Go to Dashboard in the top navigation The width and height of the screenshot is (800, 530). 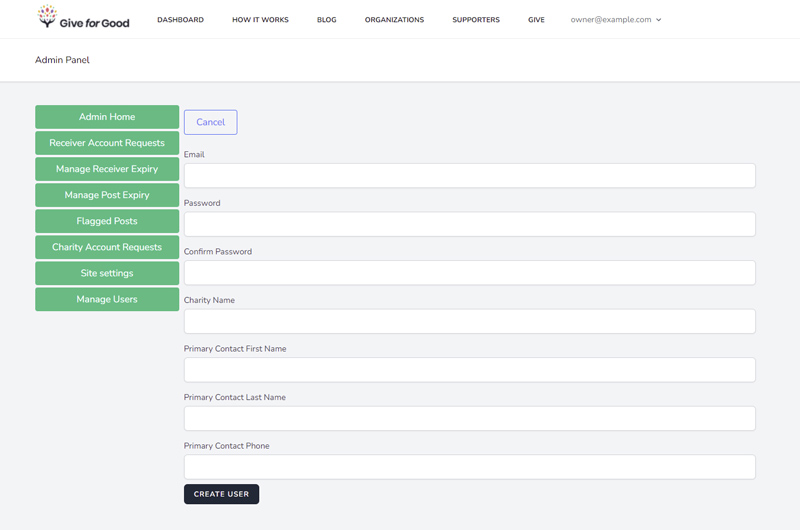click(x=180, y=19)
